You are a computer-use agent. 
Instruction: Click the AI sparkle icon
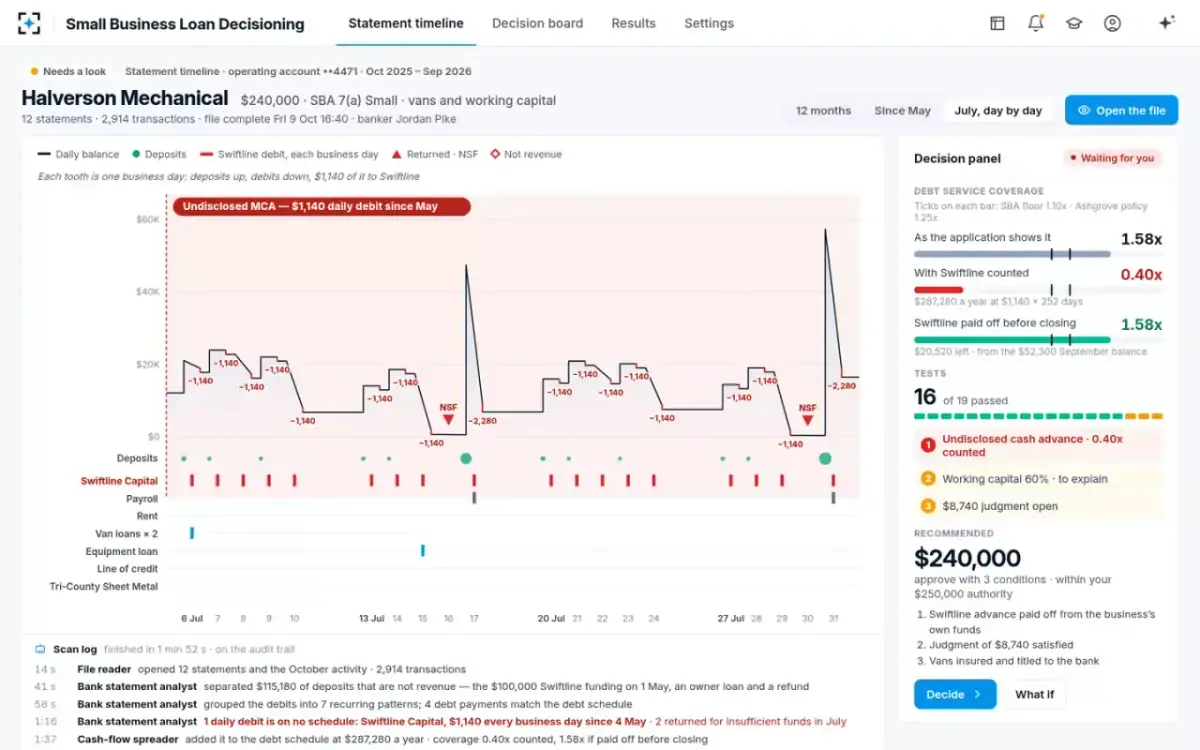click(x=1166, y=23)
